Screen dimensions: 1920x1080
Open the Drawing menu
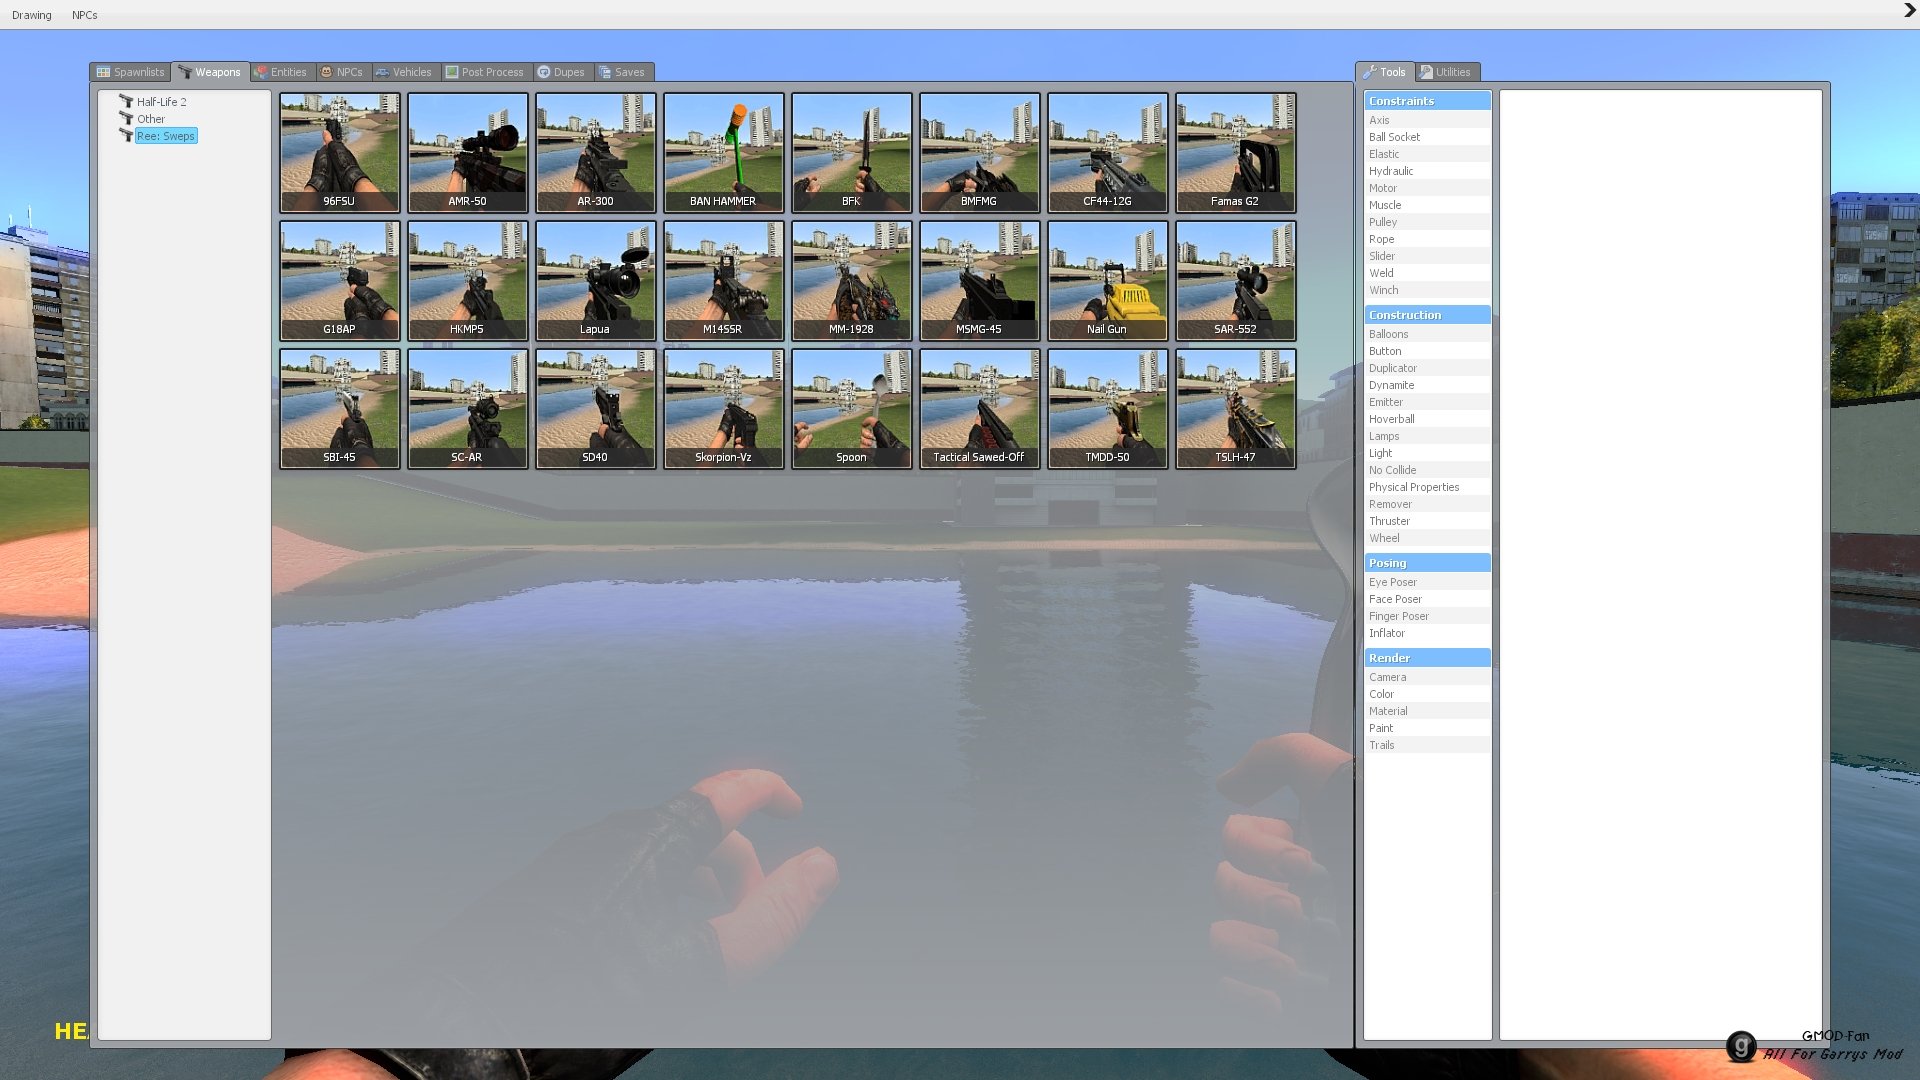click(32, 15)
